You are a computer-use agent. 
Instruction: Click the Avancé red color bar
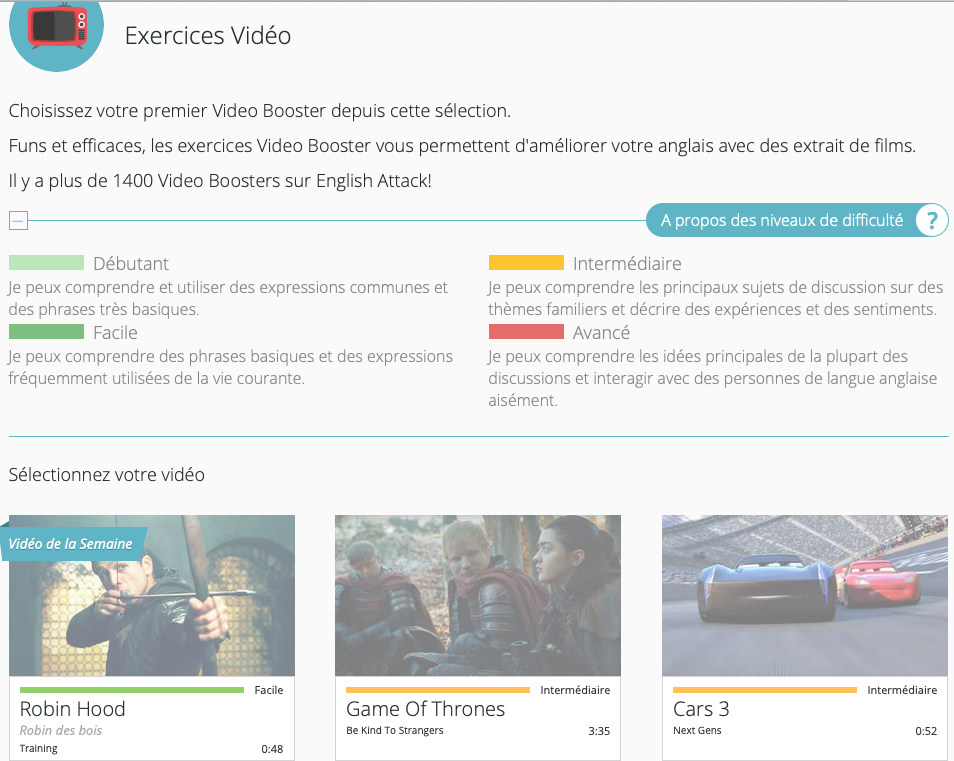526,332
